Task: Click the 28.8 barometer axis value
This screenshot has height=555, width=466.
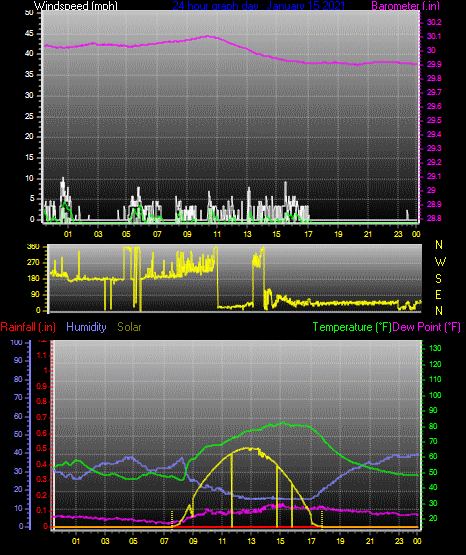Action: coord(434,218)
